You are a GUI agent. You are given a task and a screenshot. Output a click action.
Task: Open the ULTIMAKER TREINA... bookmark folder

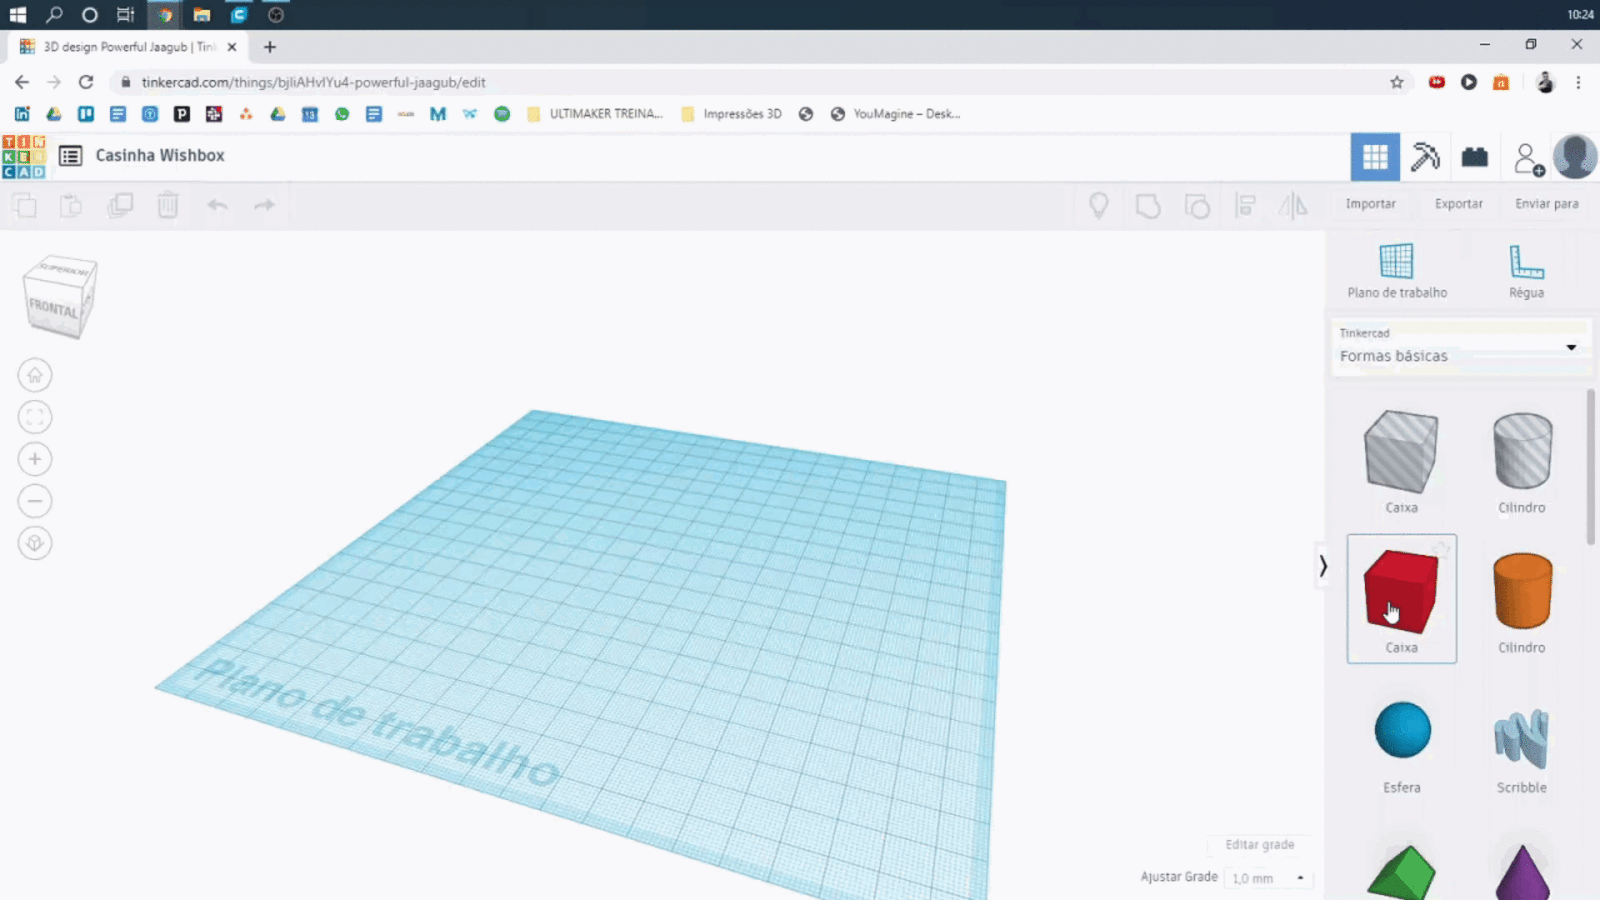tap(595, 114)
